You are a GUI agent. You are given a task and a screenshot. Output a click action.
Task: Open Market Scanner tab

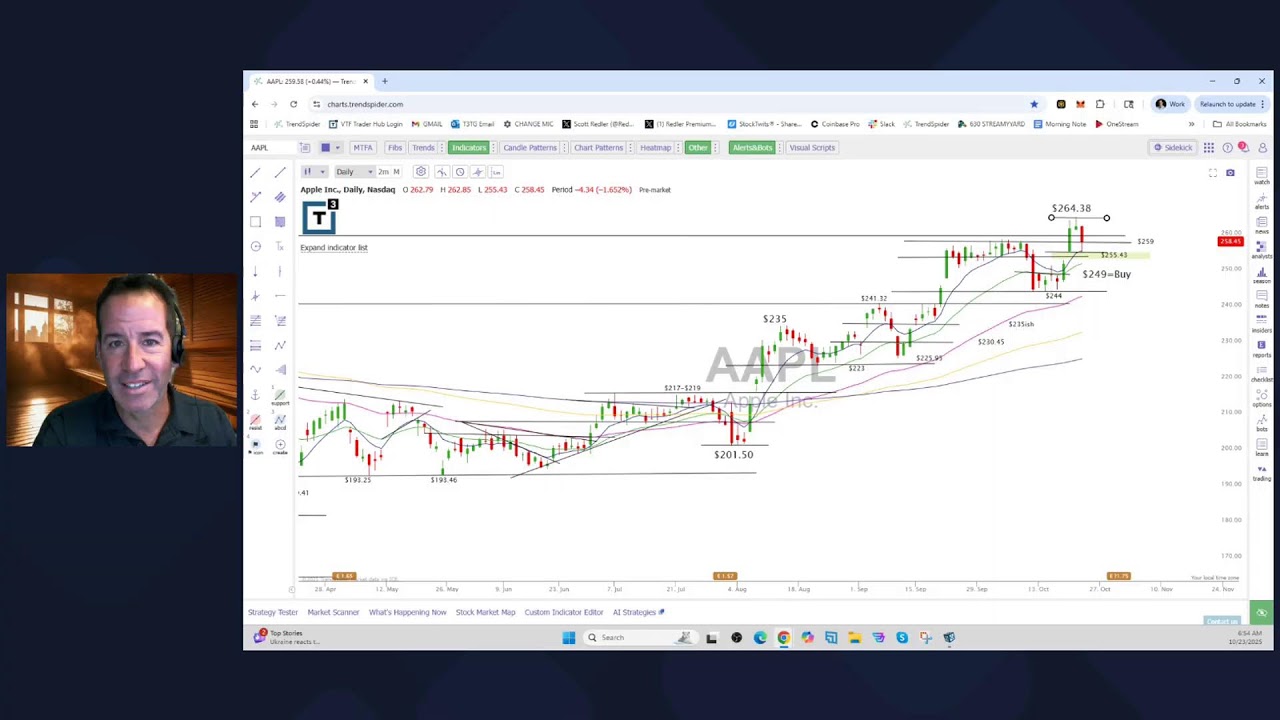pyautogui.click(x=333, y=612)
